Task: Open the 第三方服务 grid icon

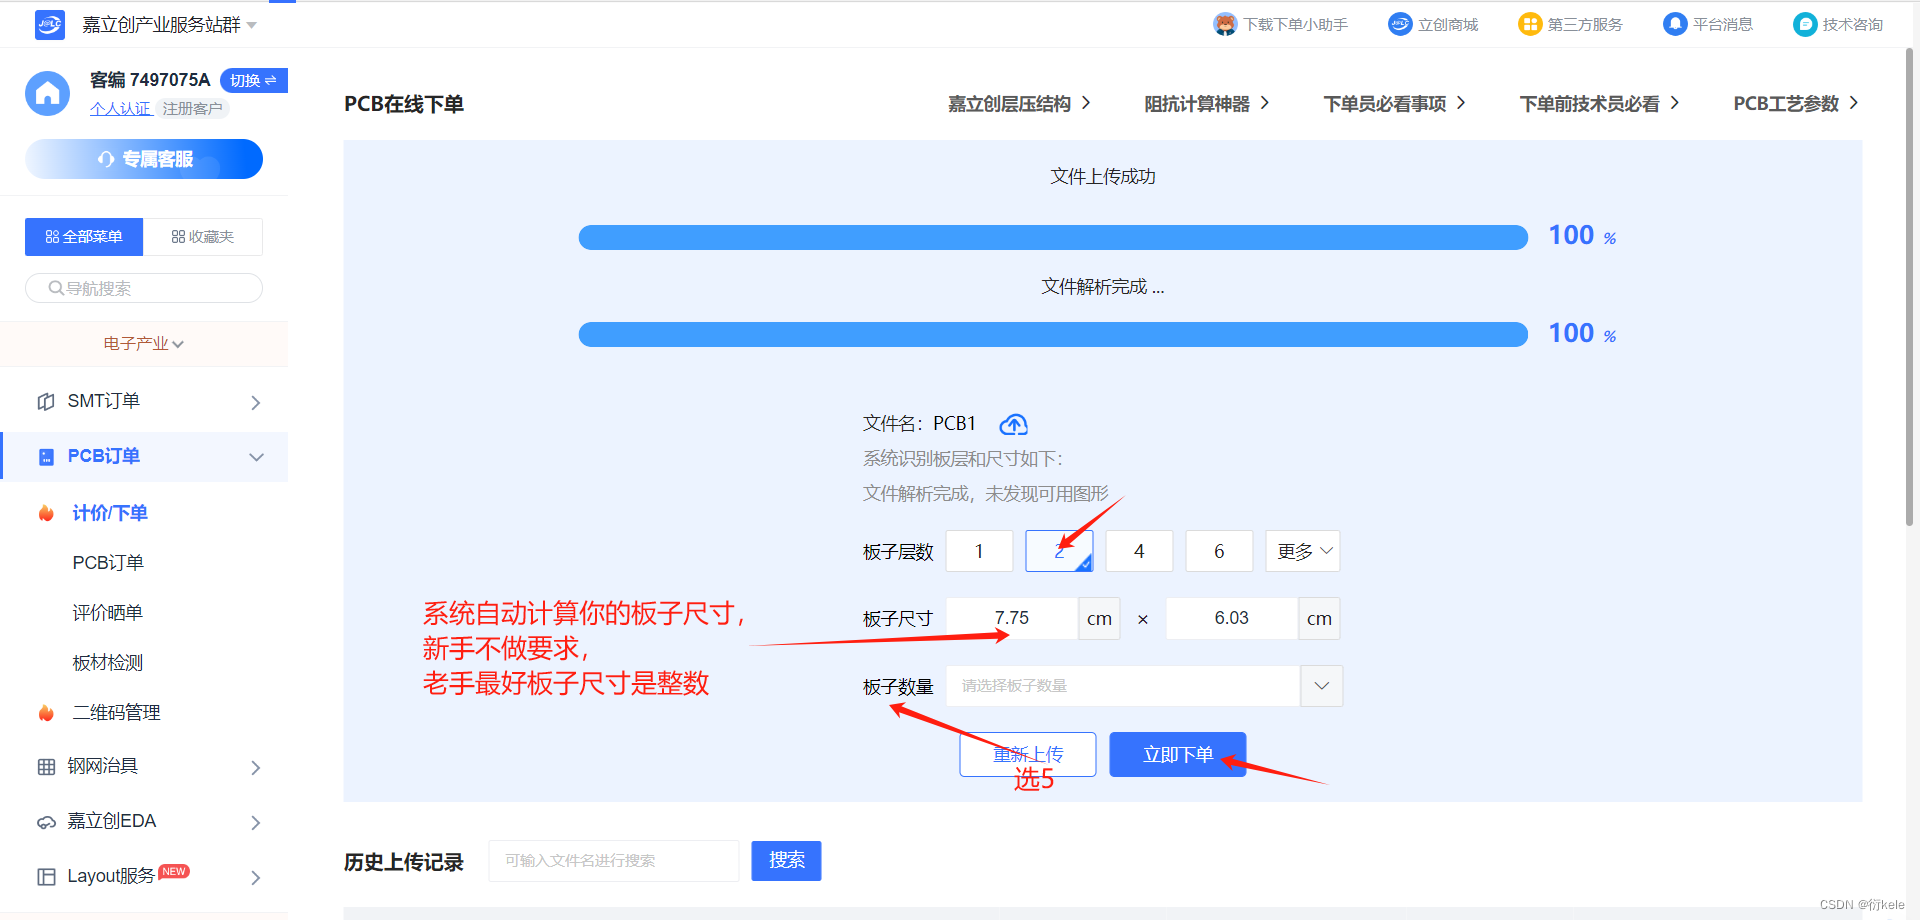Action: coord(1530,24)
